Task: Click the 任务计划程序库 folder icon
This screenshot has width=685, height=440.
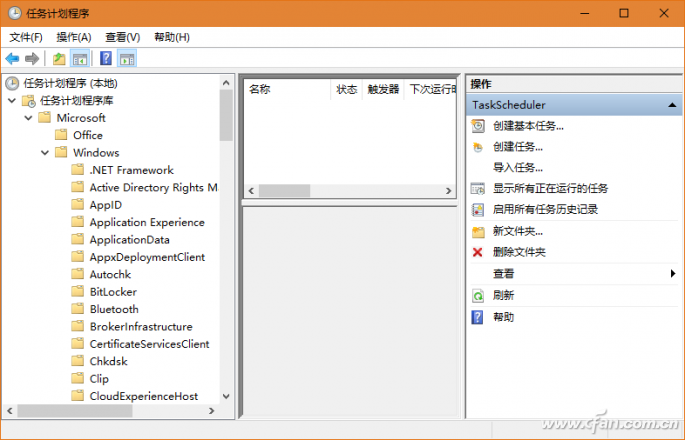Action: tap(28, 101)
